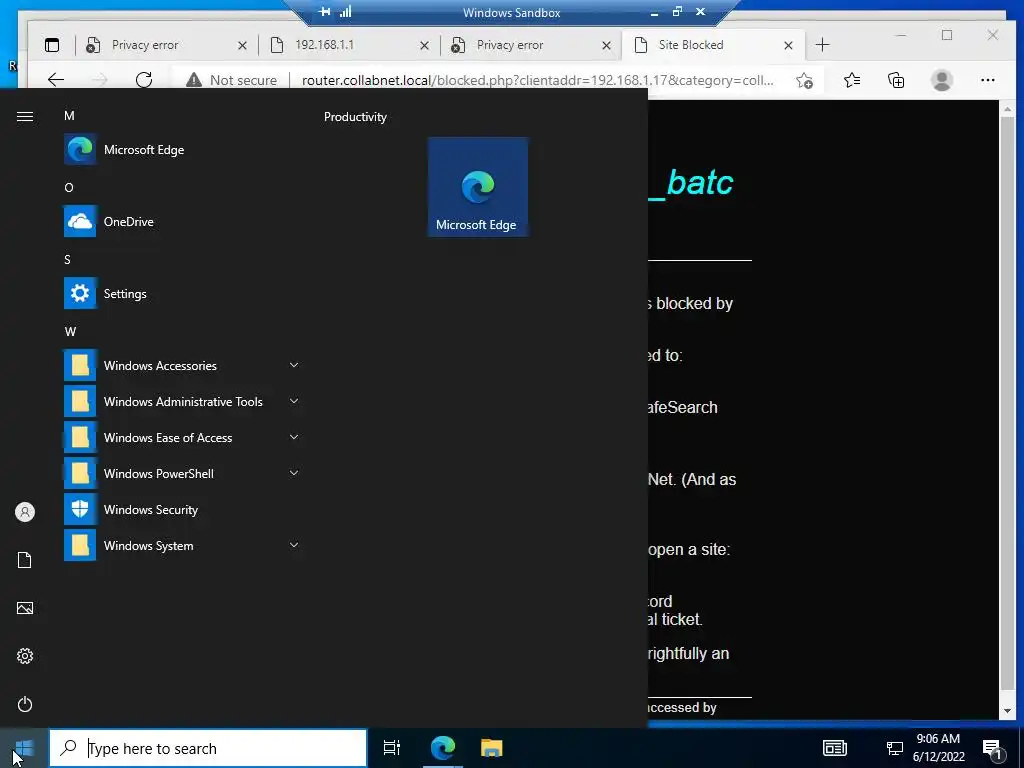
Task: Go back in Edge browser
Action: pyautogui.click(x=56, y=80)
